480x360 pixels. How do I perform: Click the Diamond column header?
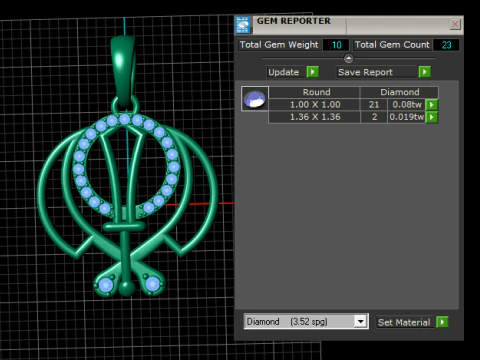tap(400, 92)
